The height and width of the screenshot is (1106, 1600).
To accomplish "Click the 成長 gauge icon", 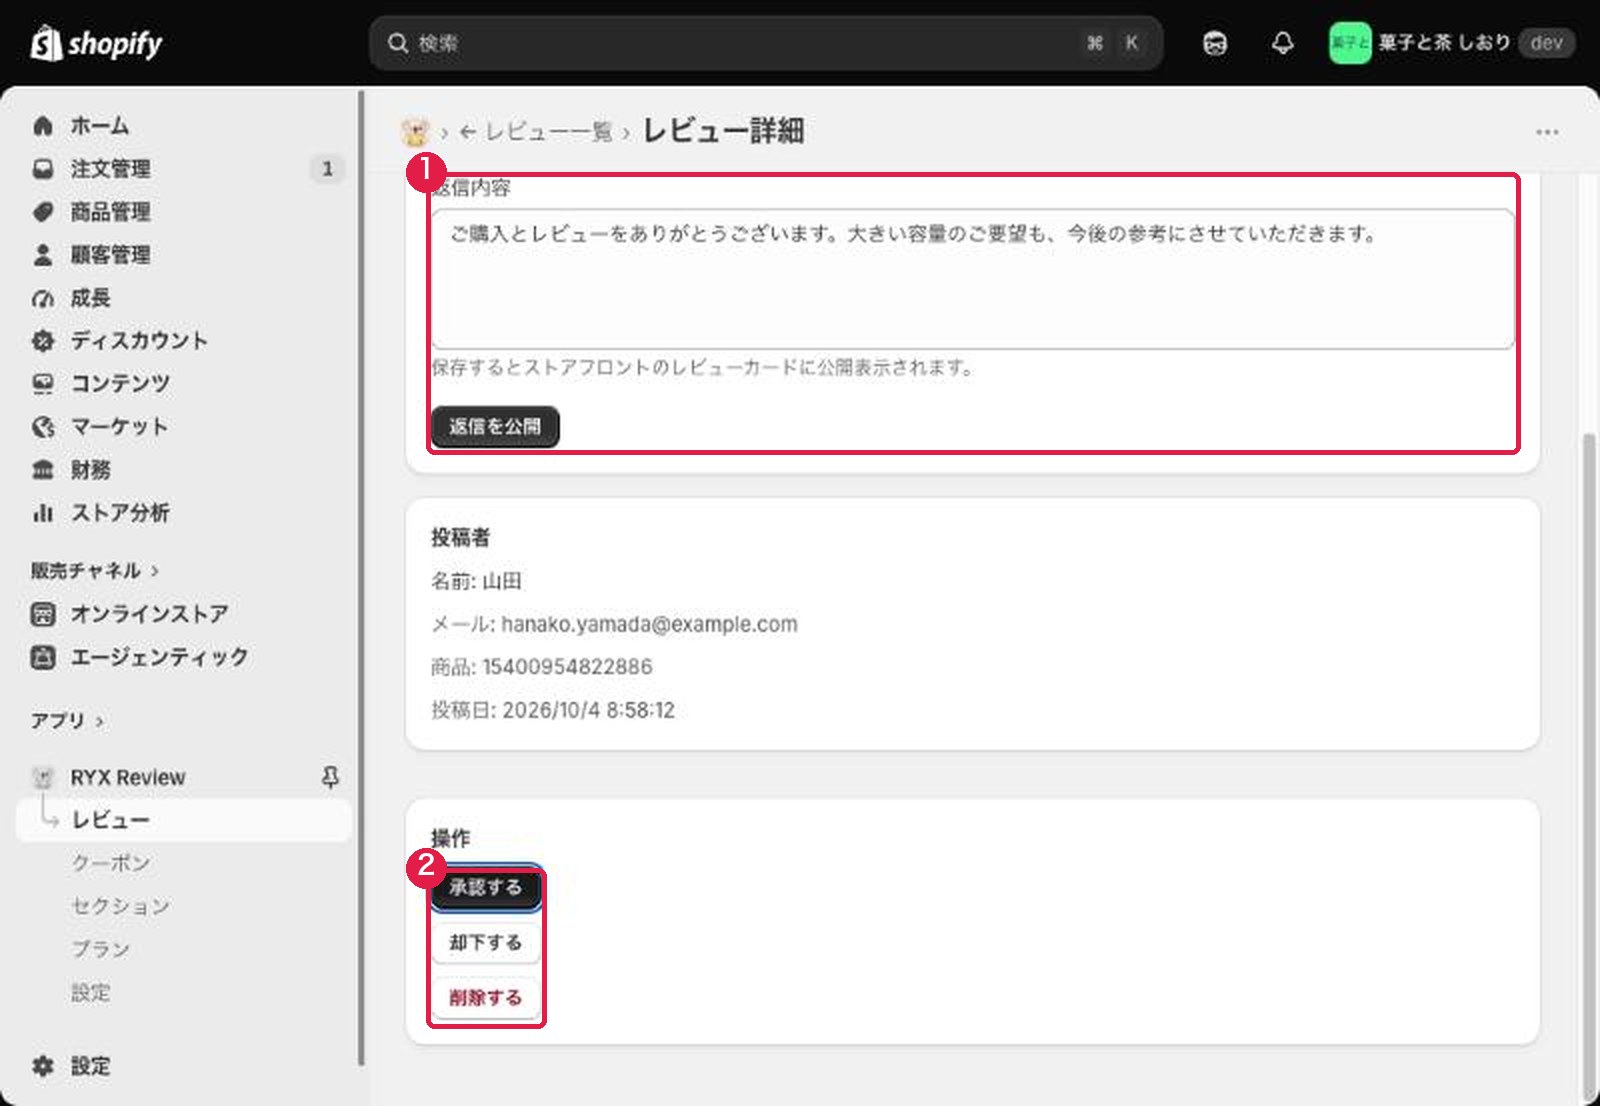I will (x=43, y=298).
